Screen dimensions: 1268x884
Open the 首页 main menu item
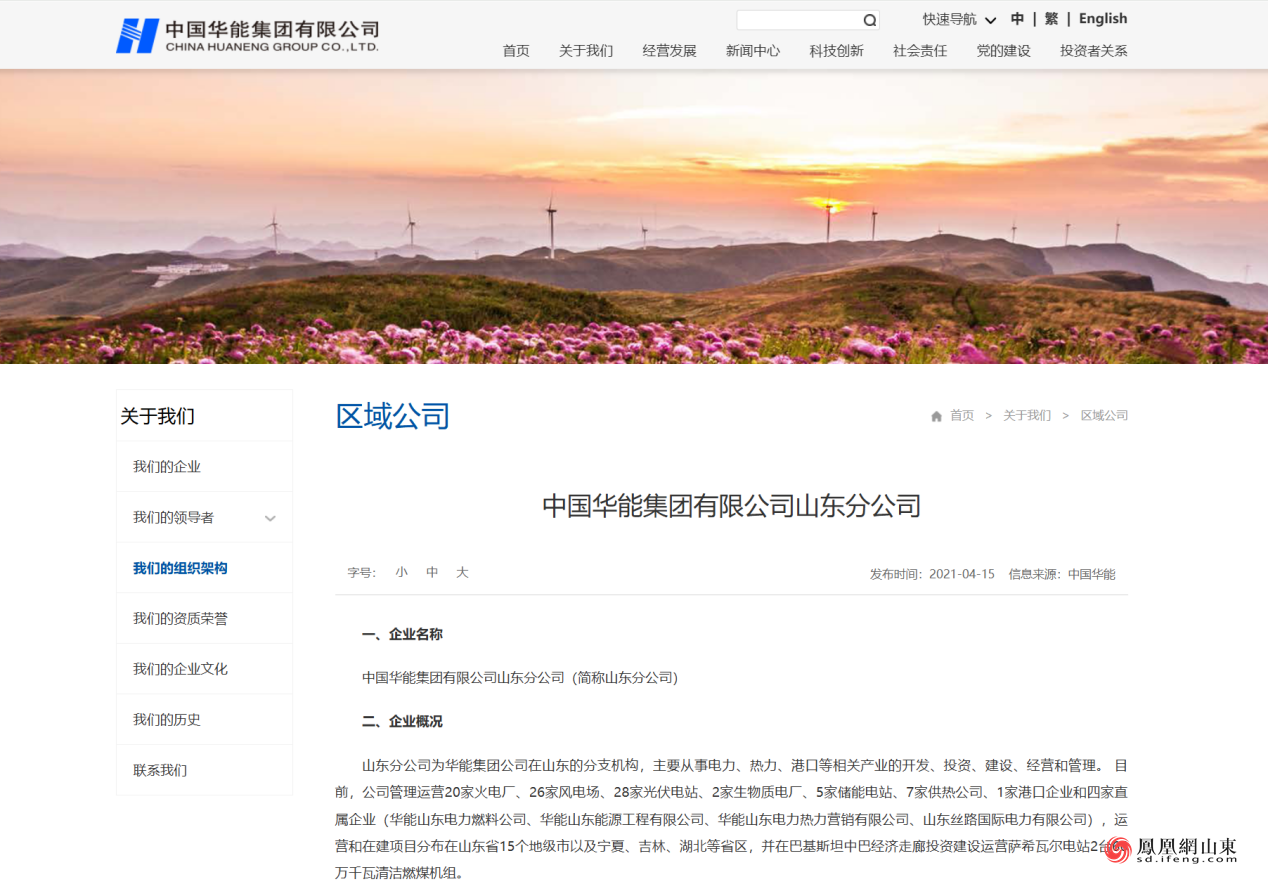point(516,51)
